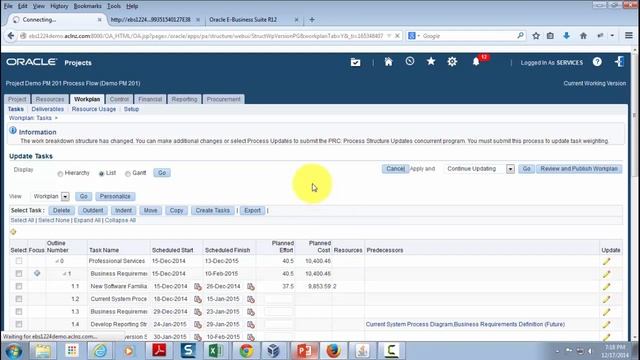Open a new browser tab with plus
The height and width of the screenshot is (360, 640).
tap(312, 20)
